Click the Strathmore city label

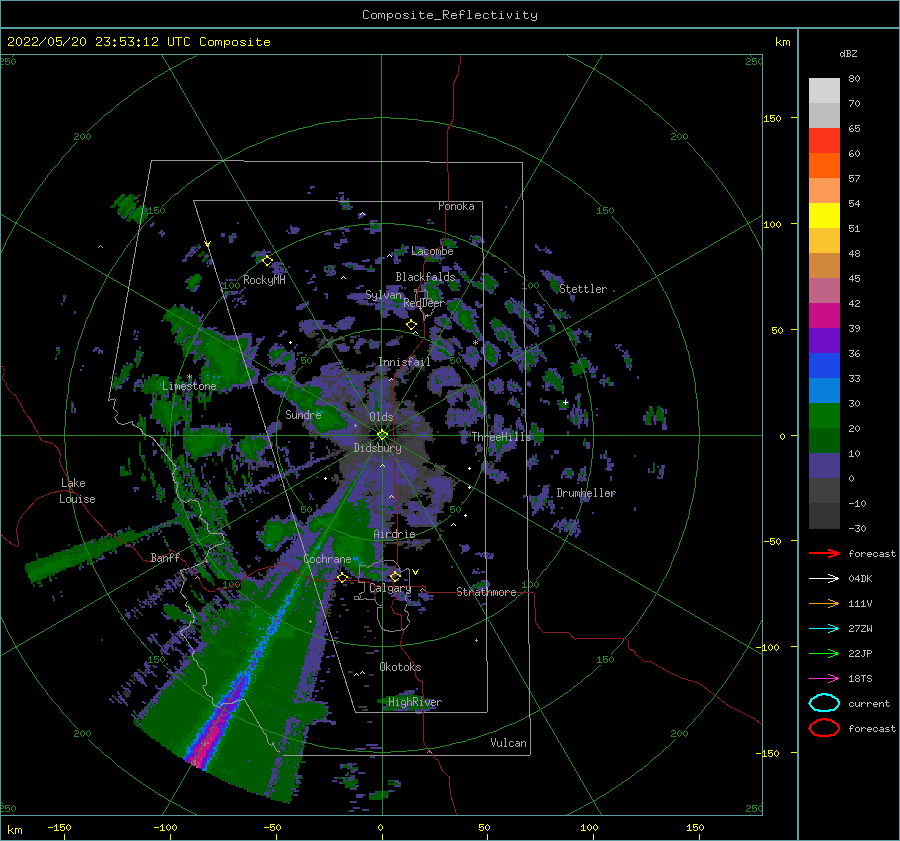pyautogui.click(x=486, y=592)
